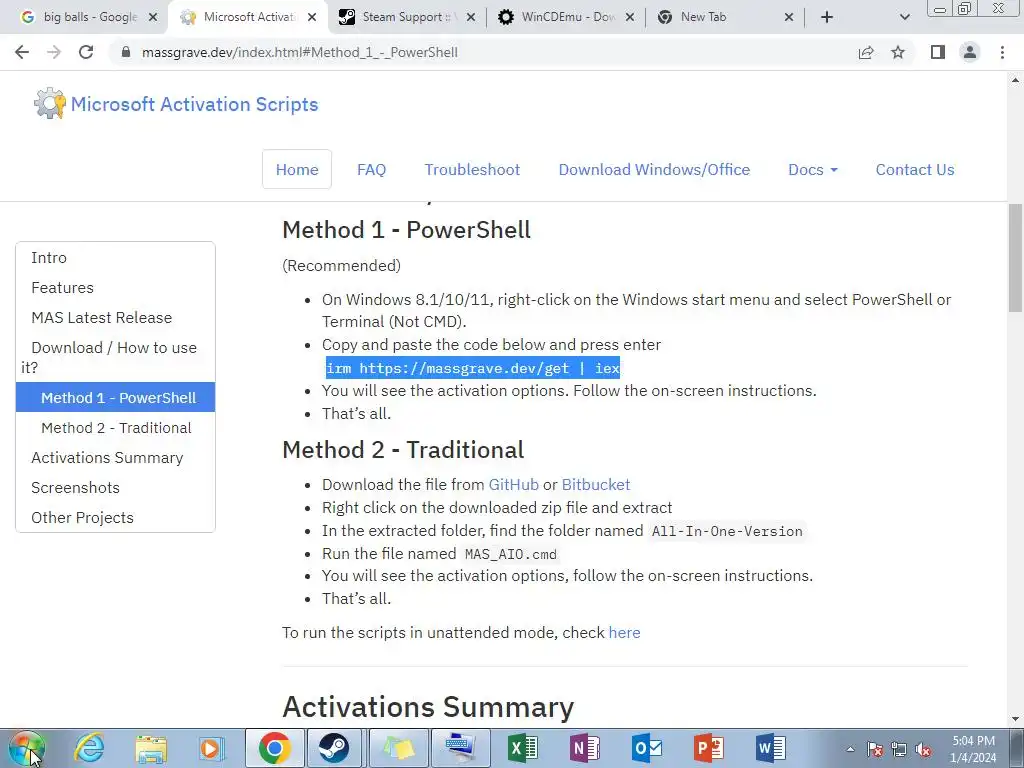Image resolution: width=1024 pixels, height=768 pixels.
Task: Open Sticky Notes taskbar icon
Action: [x=399, y=748]
